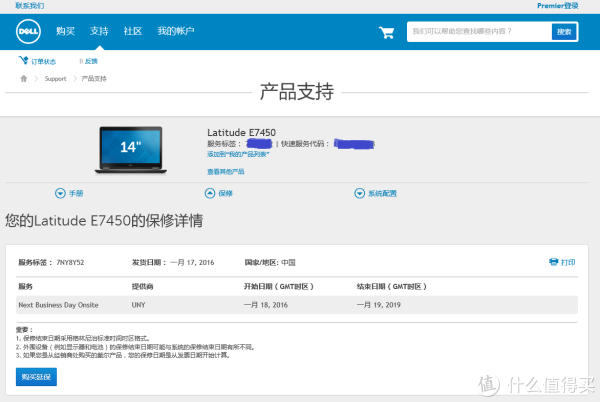Viewport: 600px width, 402px height.
Task: Click inside the search input field
Action: tap(479, 32)
